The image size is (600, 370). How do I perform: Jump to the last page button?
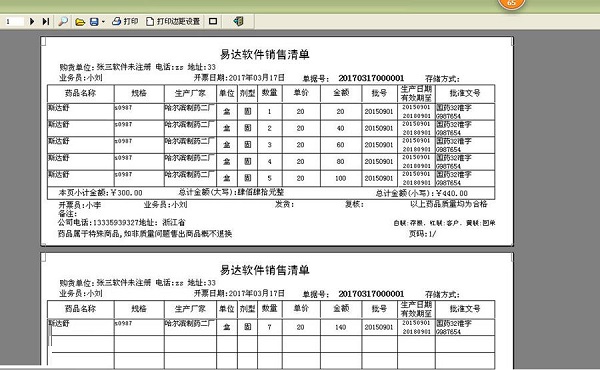click(46, 21)
